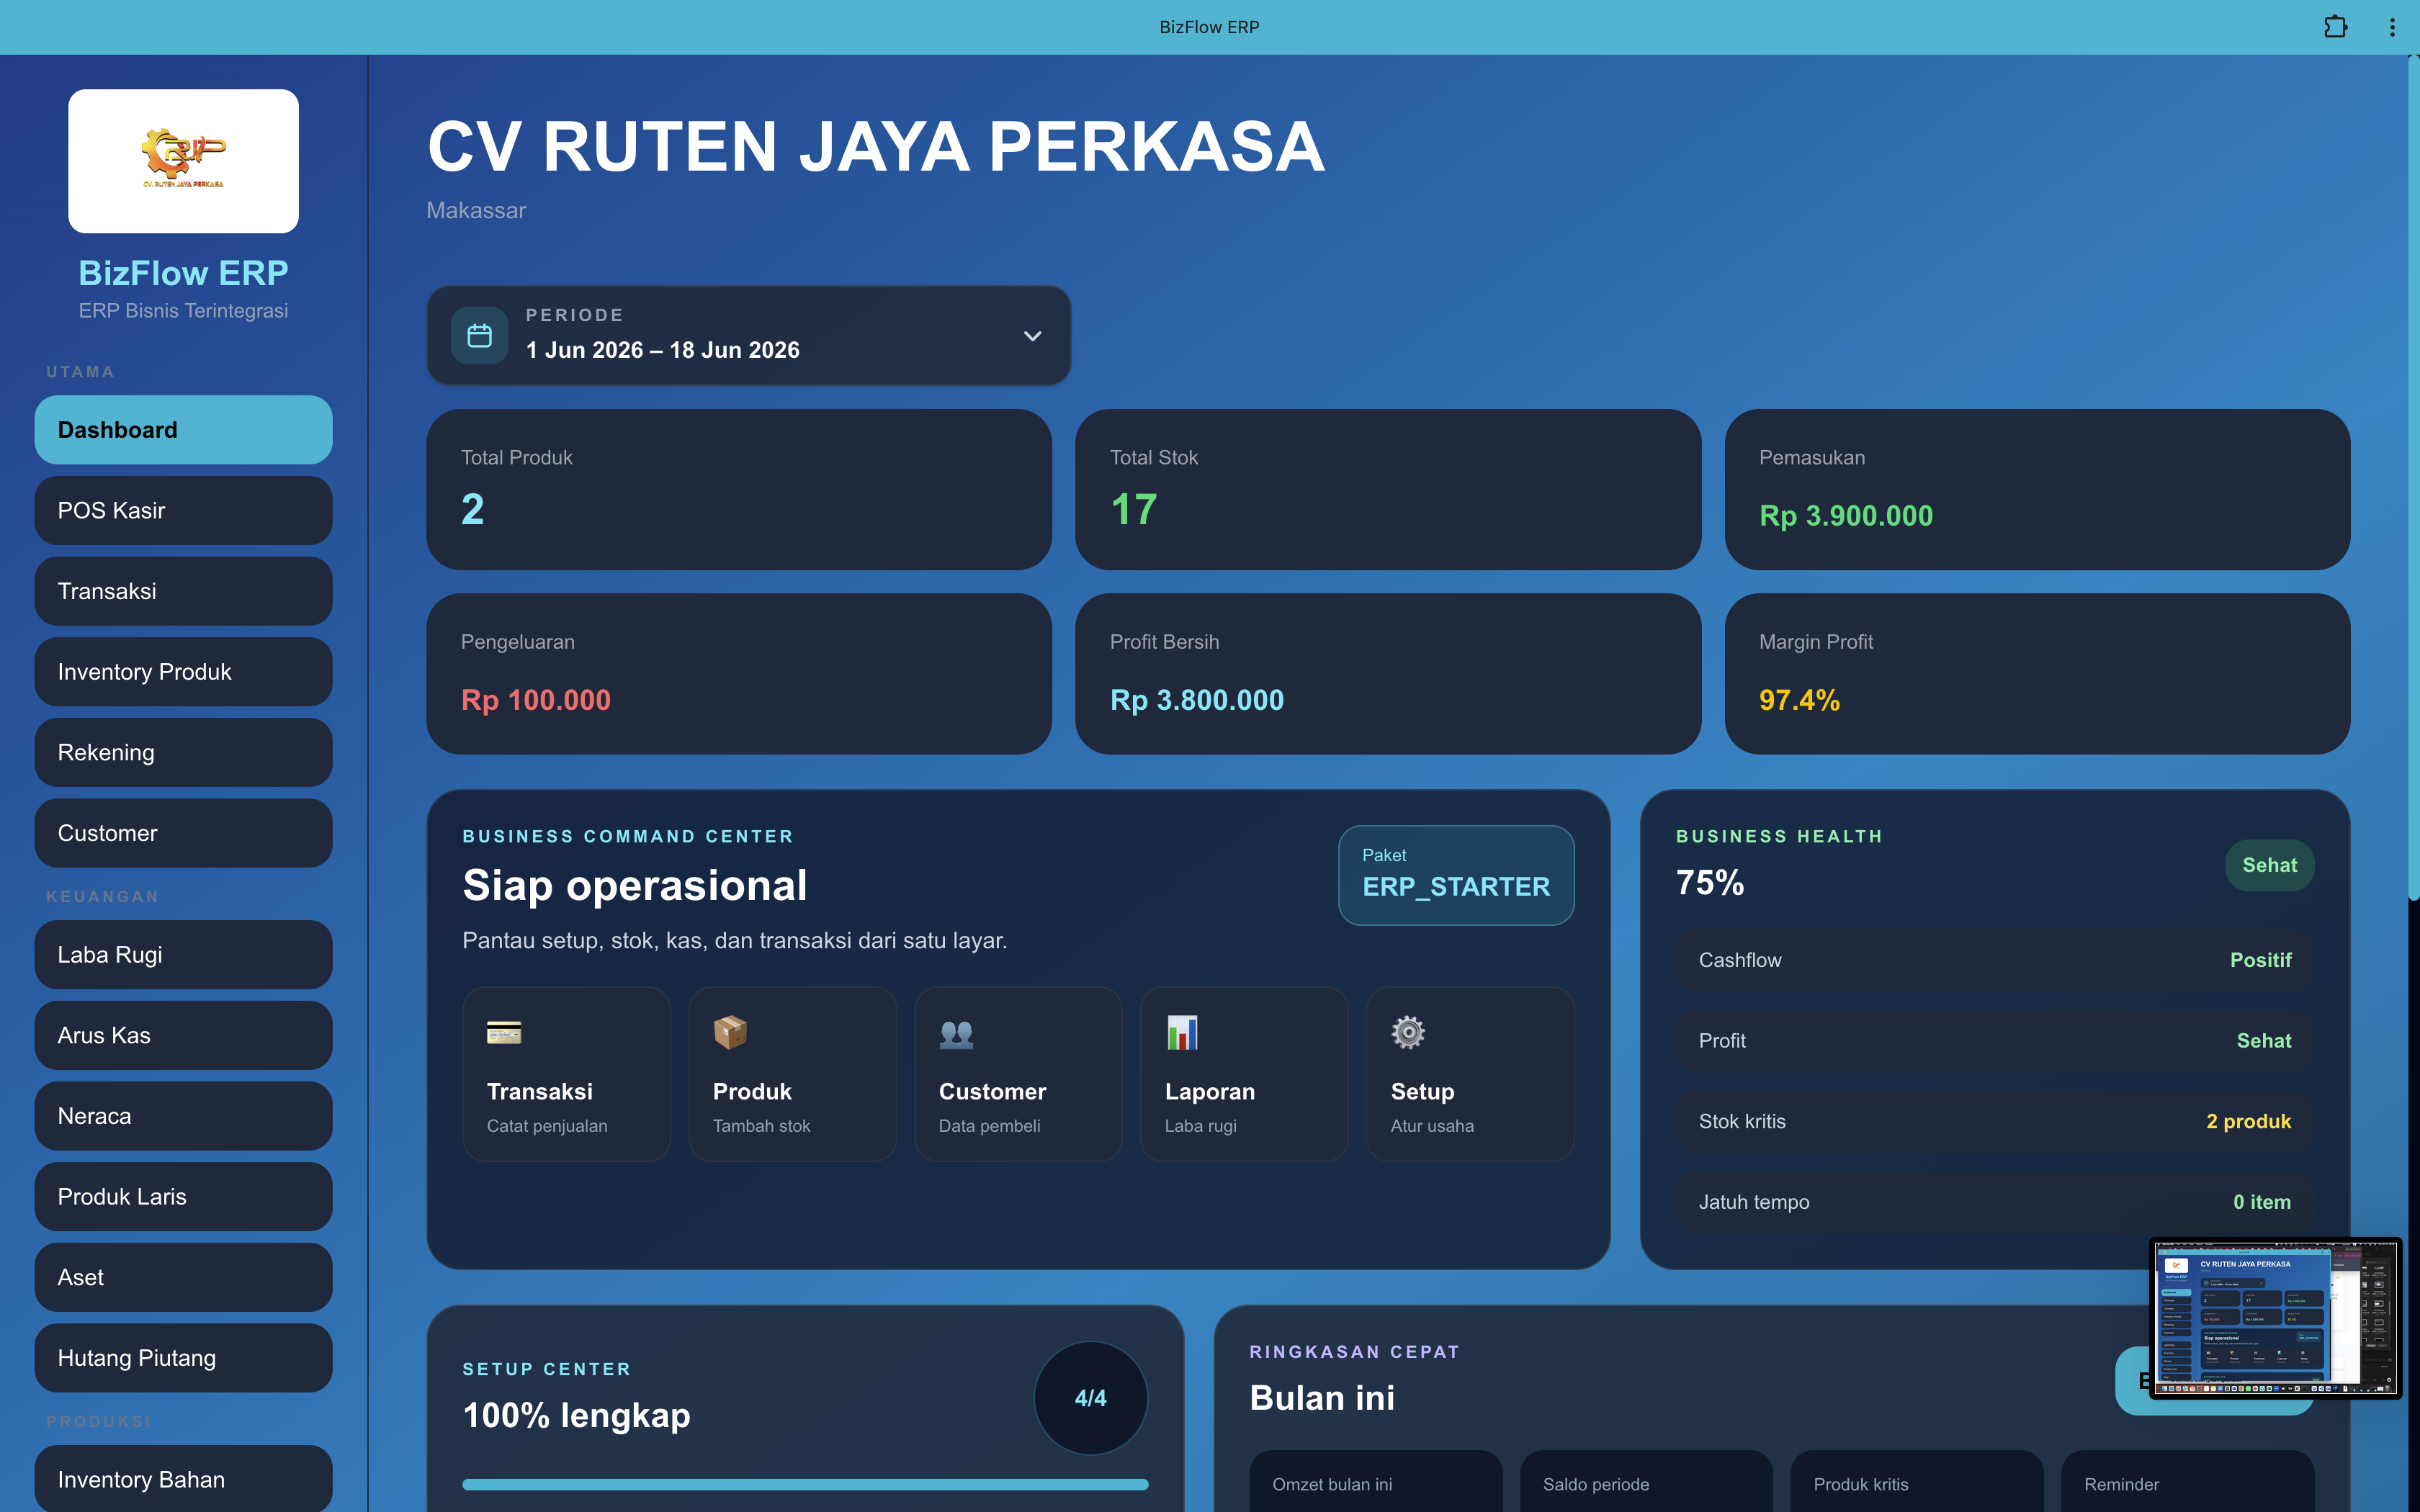Open the Customer sidebar item
Image resolution: width=2420 pixels, height=1512 pixels.
[x=183, y=833]
